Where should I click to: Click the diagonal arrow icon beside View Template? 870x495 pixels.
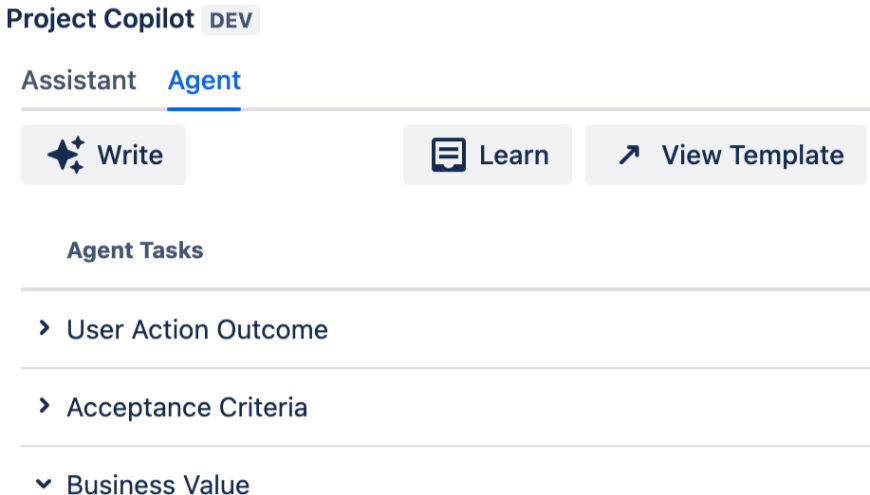coord(628,155)
